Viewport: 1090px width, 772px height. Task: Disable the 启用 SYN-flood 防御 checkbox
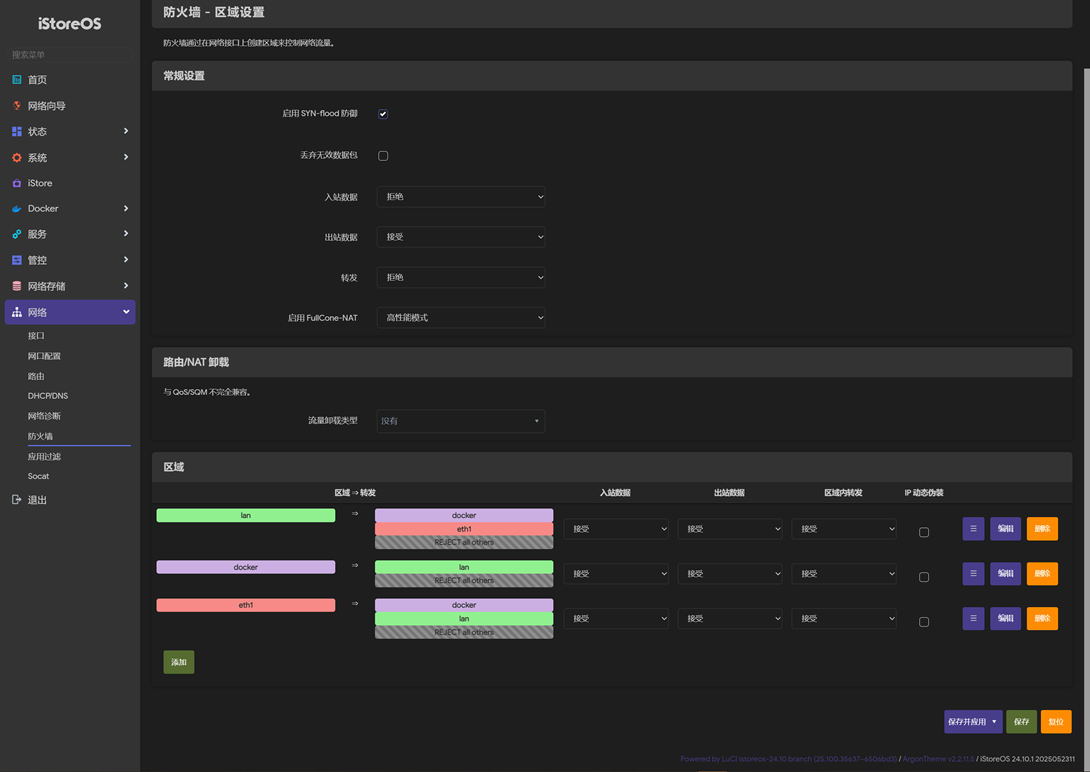click(383, 114)
